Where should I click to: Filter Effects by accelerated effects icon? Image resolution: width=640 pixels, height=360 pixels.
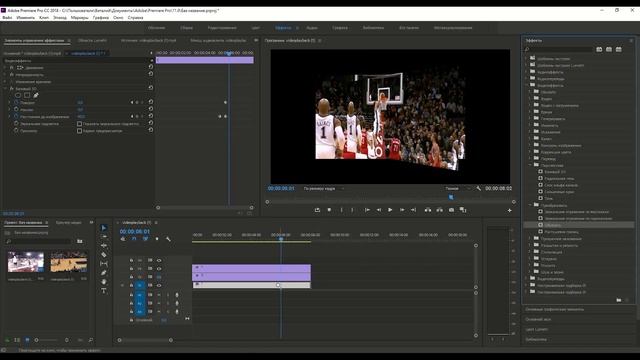(x=599, y=49)
